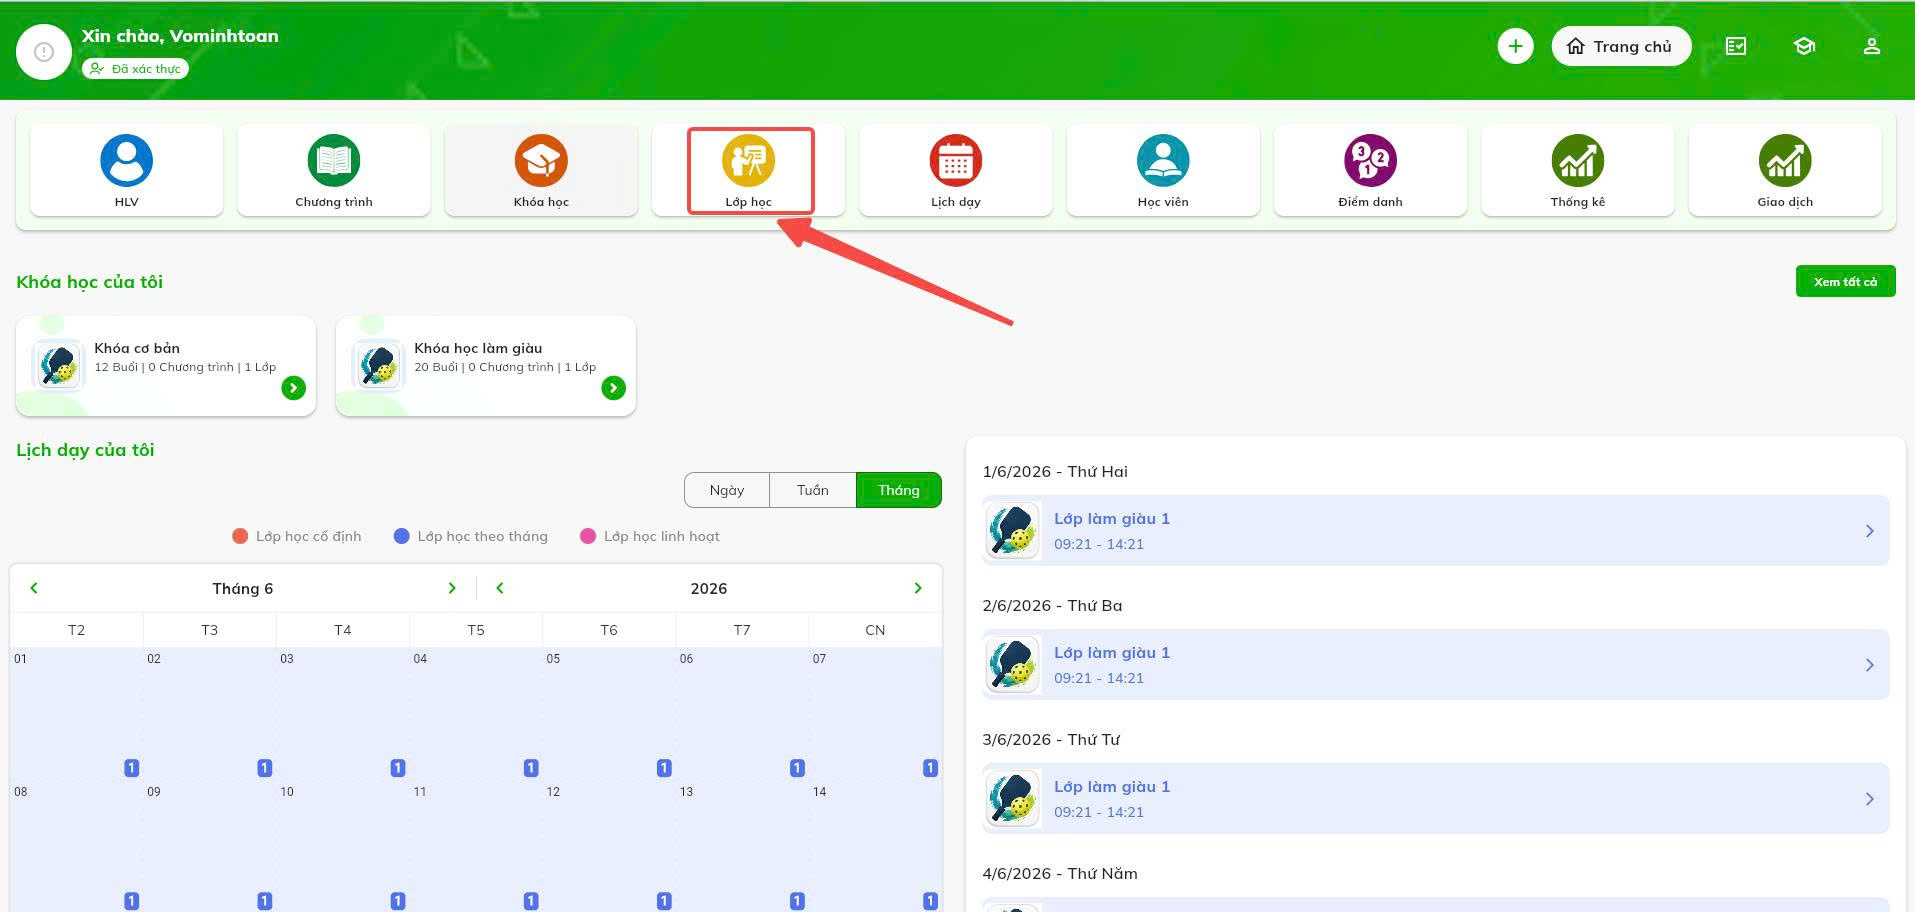Click session badge on June 10
This screenshot has height=912, width=1915.
tap(398, 901)
